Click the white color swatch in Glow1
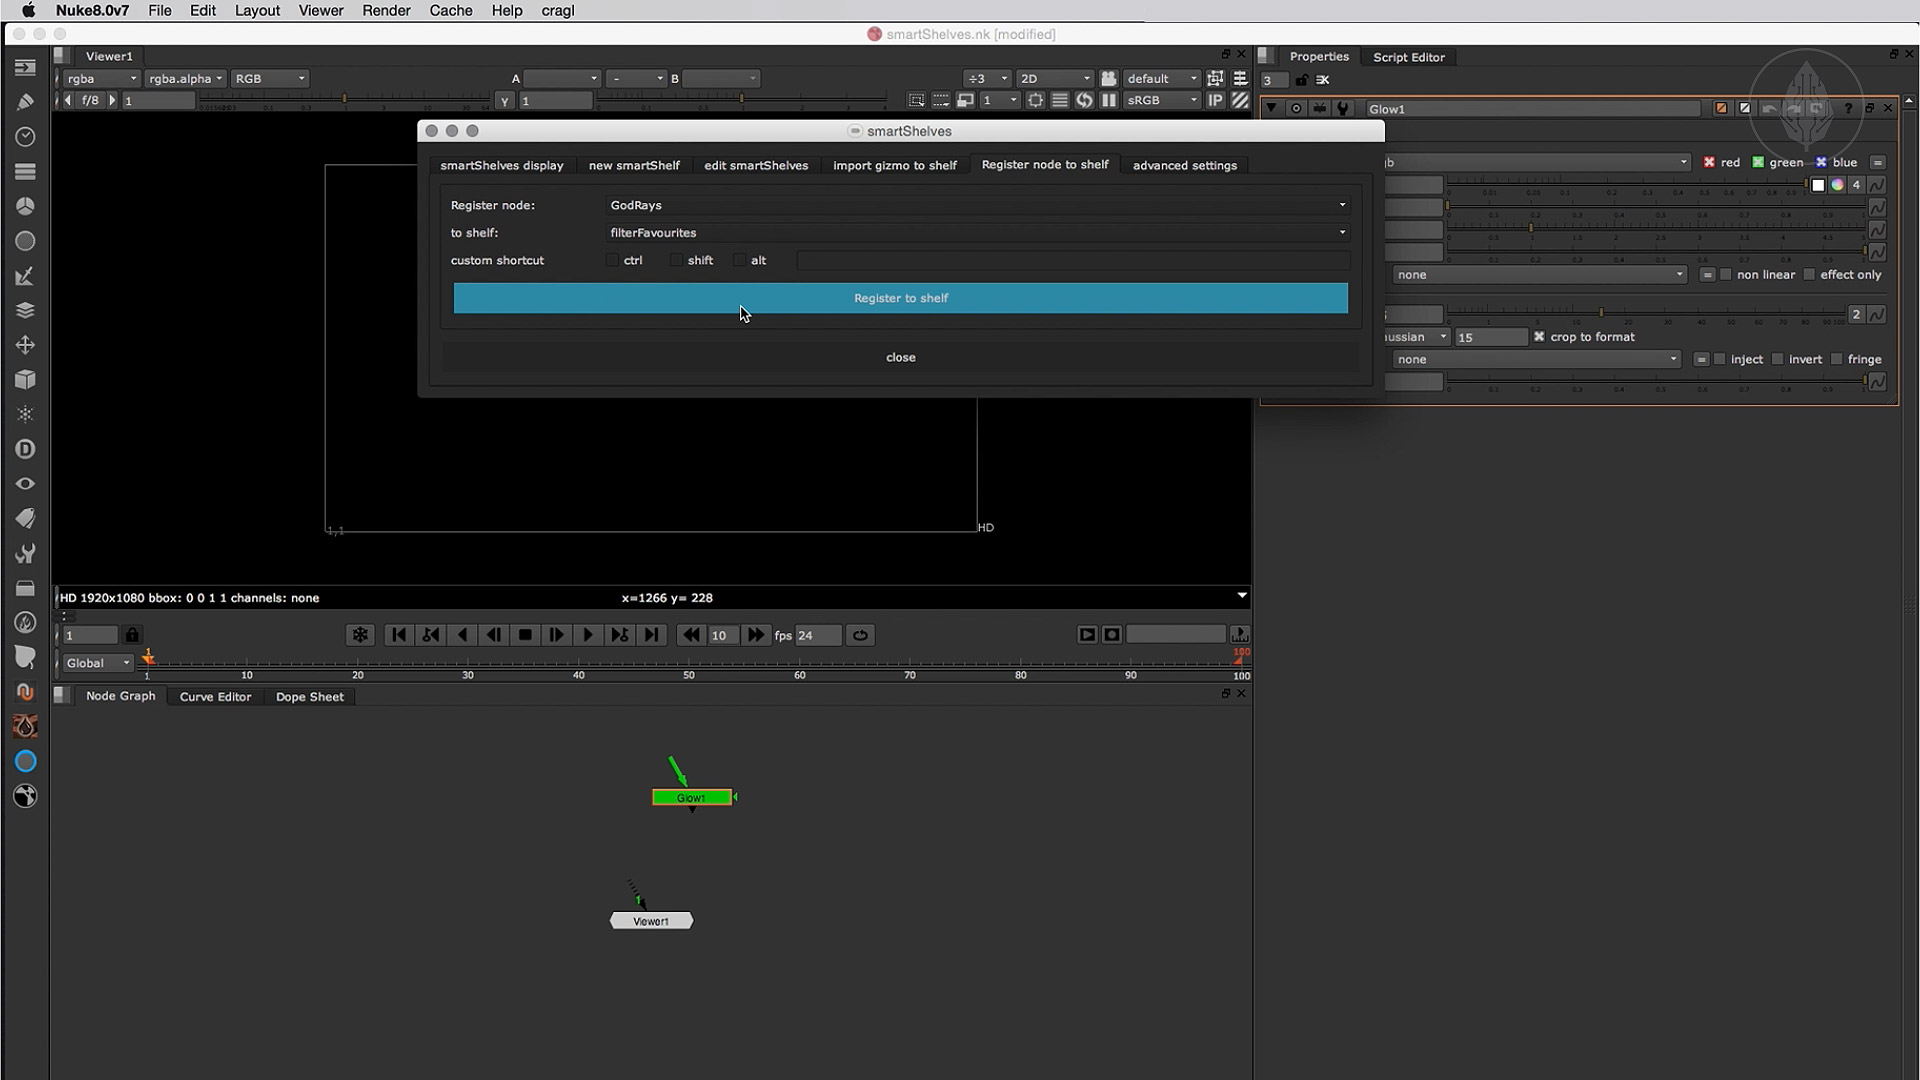Viewport: 1920px width, 1080px height. pos(1818,185)
